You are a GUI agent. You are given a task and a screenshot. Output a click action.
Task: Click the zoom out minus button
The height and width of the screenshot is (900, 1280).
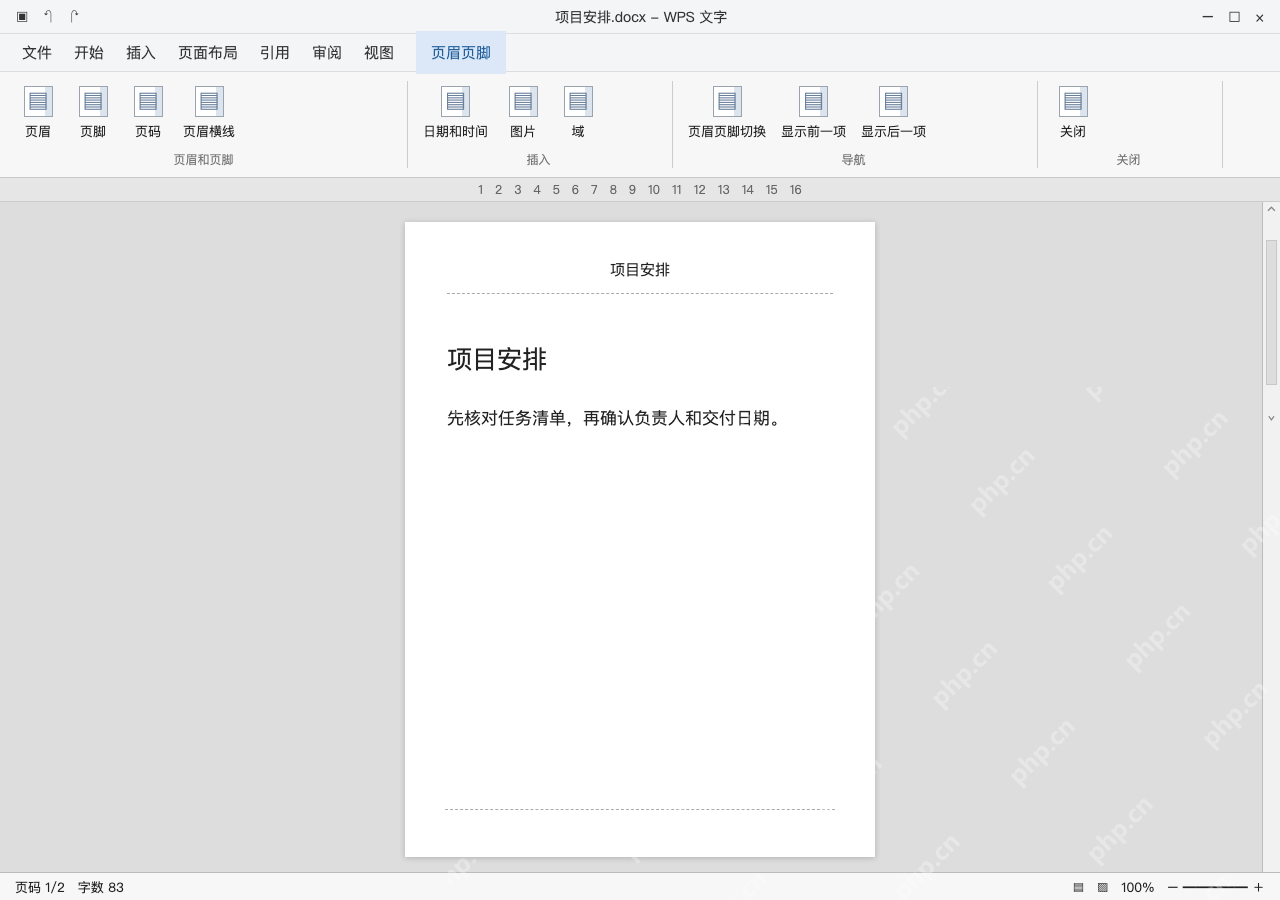(x=1172, y=887)
